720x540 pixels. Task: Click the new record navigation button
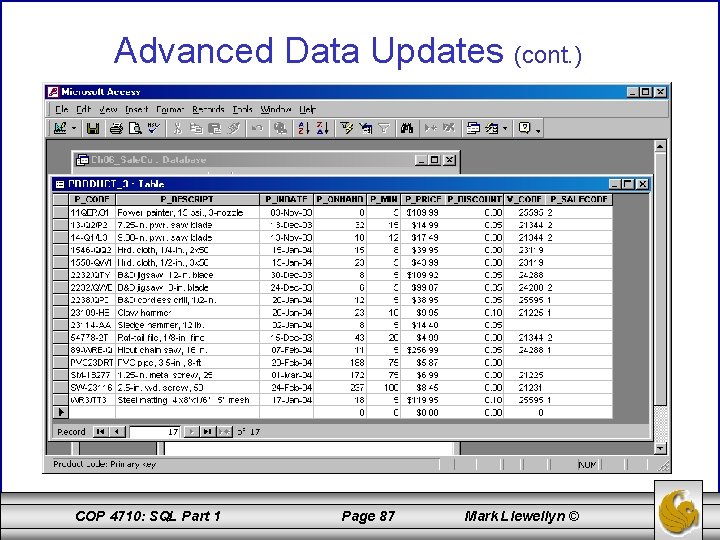pyautogui.click(x=225, y=432)
